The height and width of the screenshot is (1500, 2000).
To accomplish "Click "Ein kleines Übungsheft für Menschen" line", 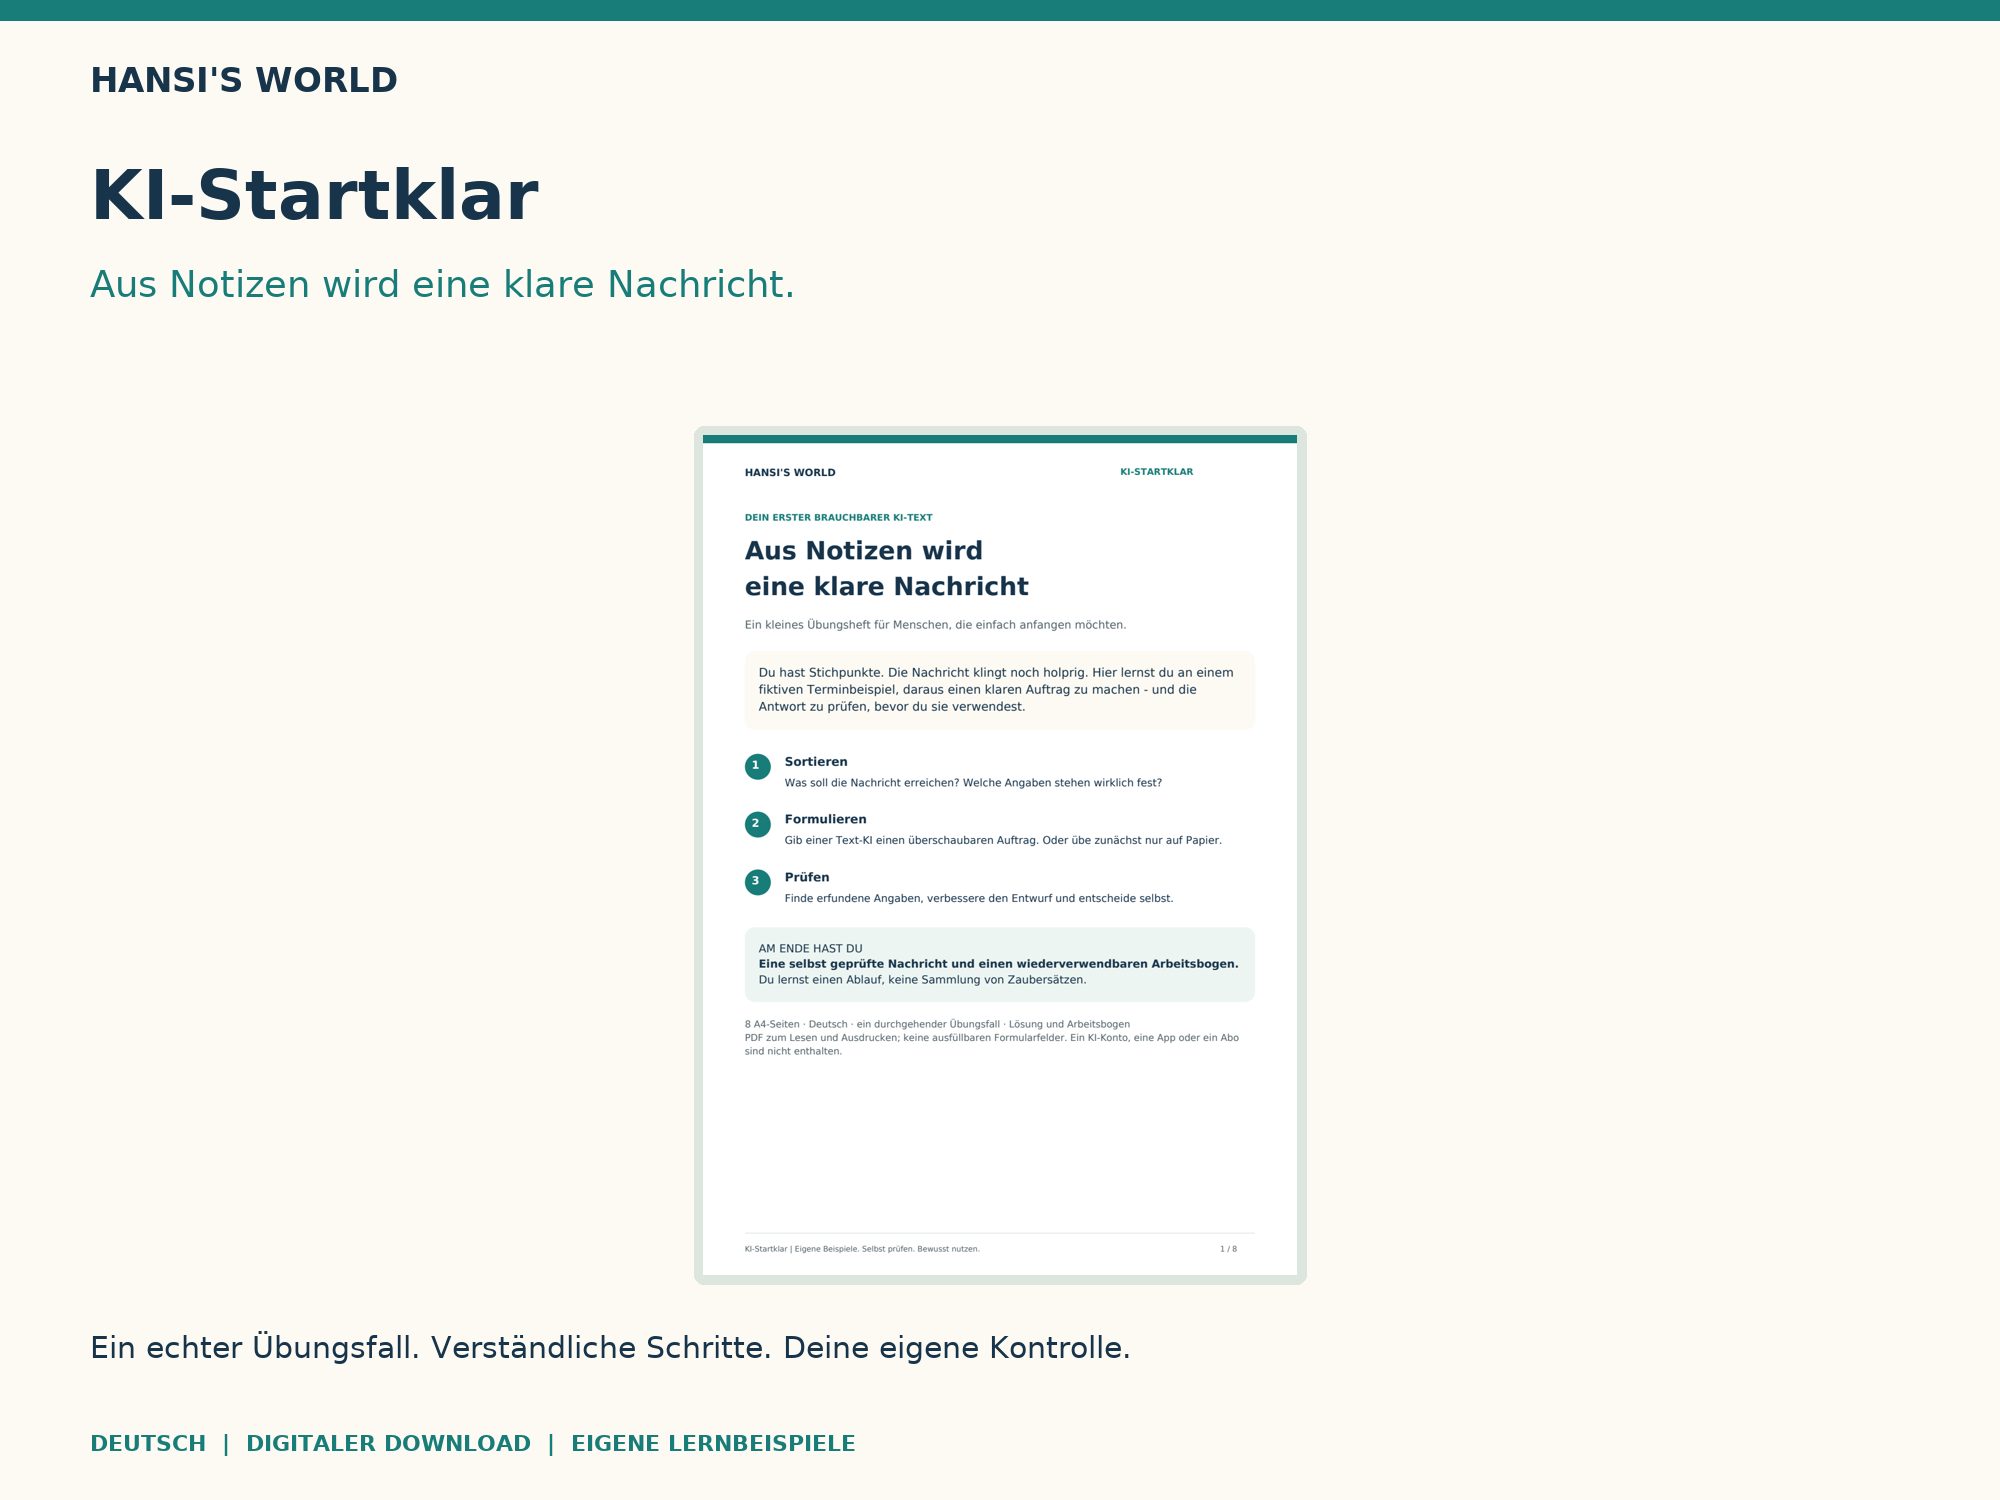I will click(x=935, y=625).
